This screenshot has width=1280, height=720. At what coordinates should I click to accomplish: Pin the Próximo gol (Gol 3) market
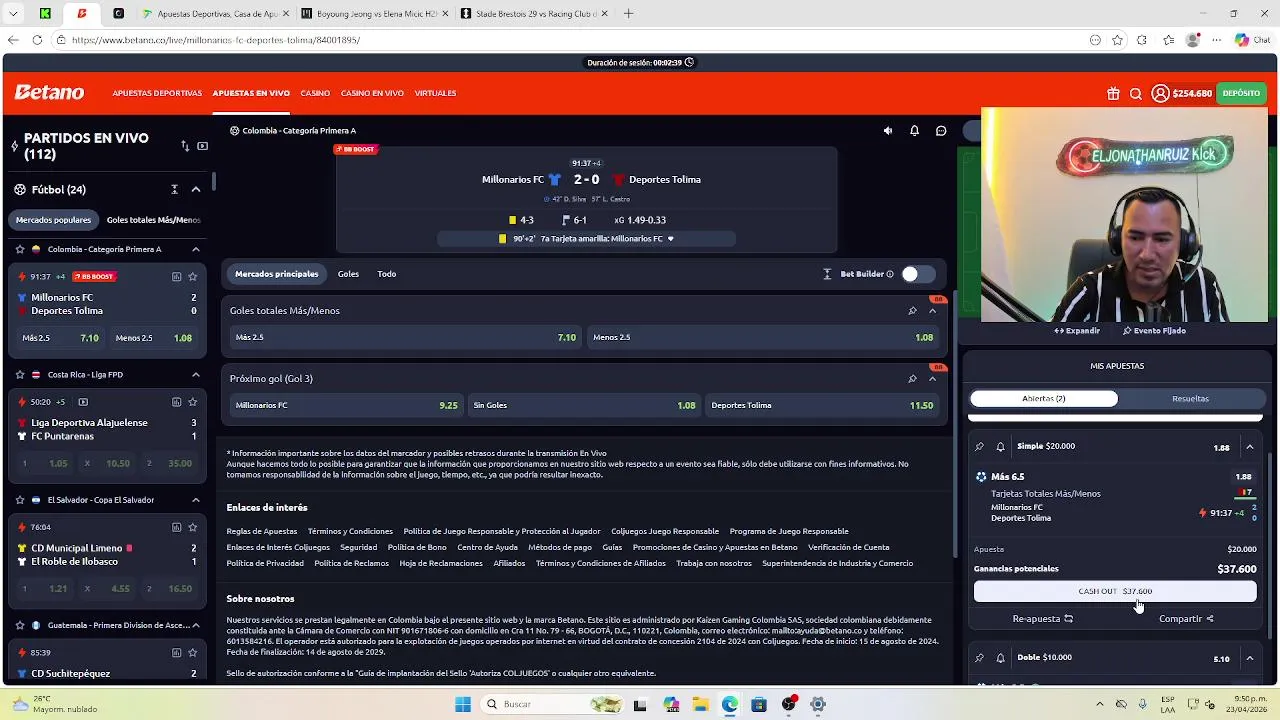coord(912,379)
